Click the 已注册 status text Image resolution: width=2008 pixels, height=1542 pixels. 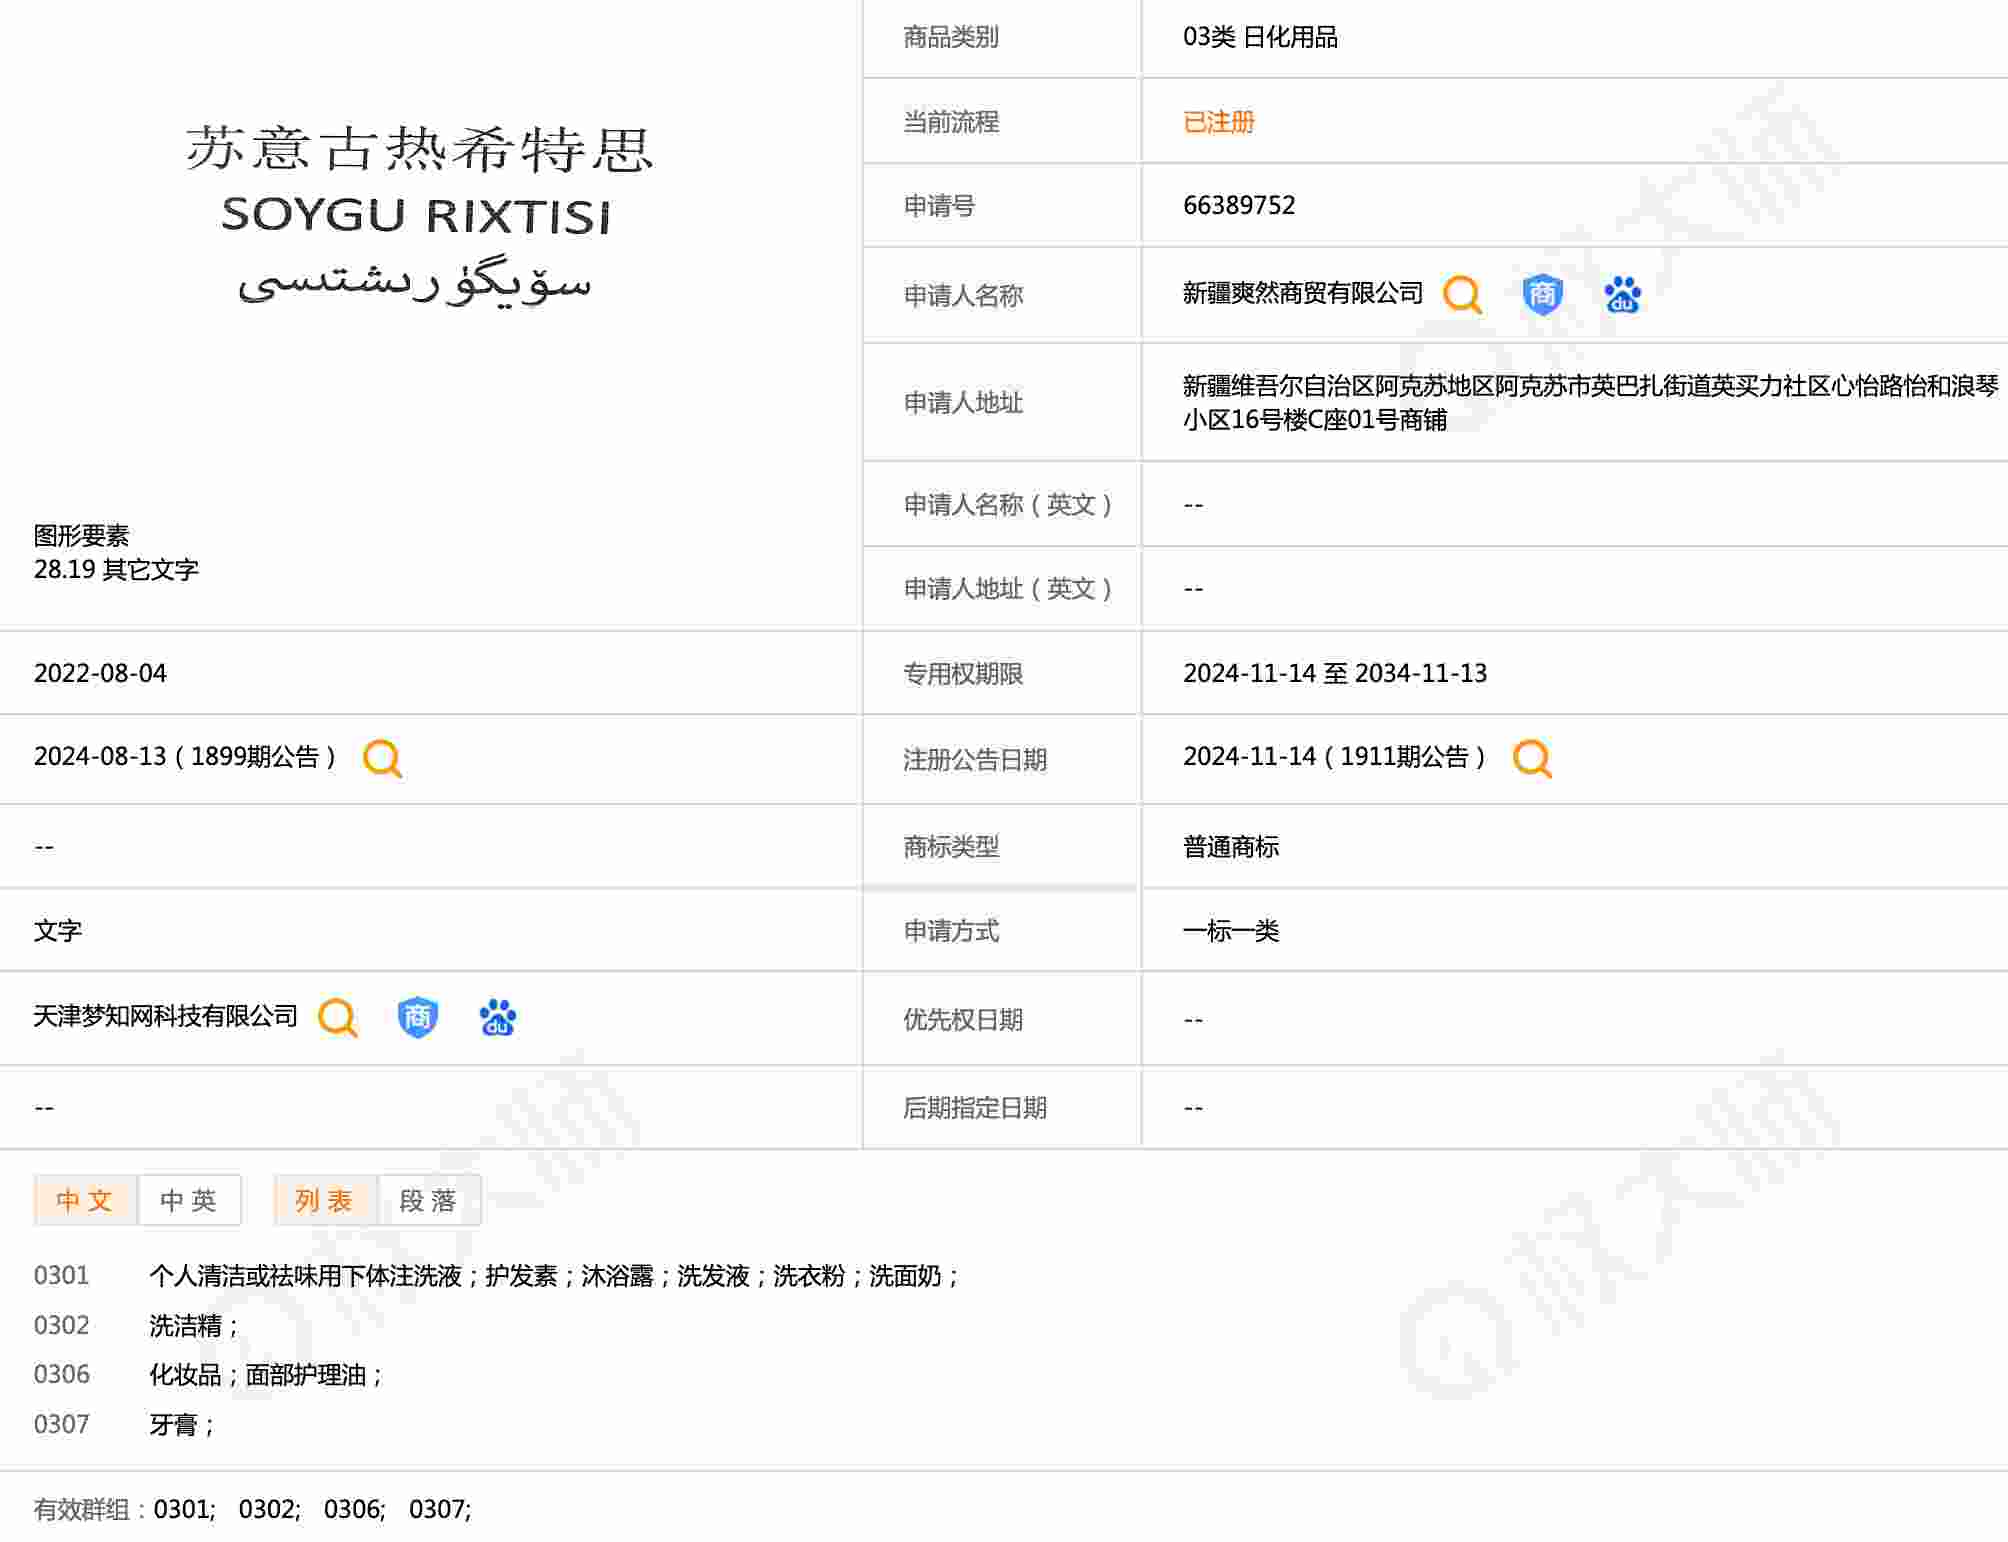(1218, 122)
